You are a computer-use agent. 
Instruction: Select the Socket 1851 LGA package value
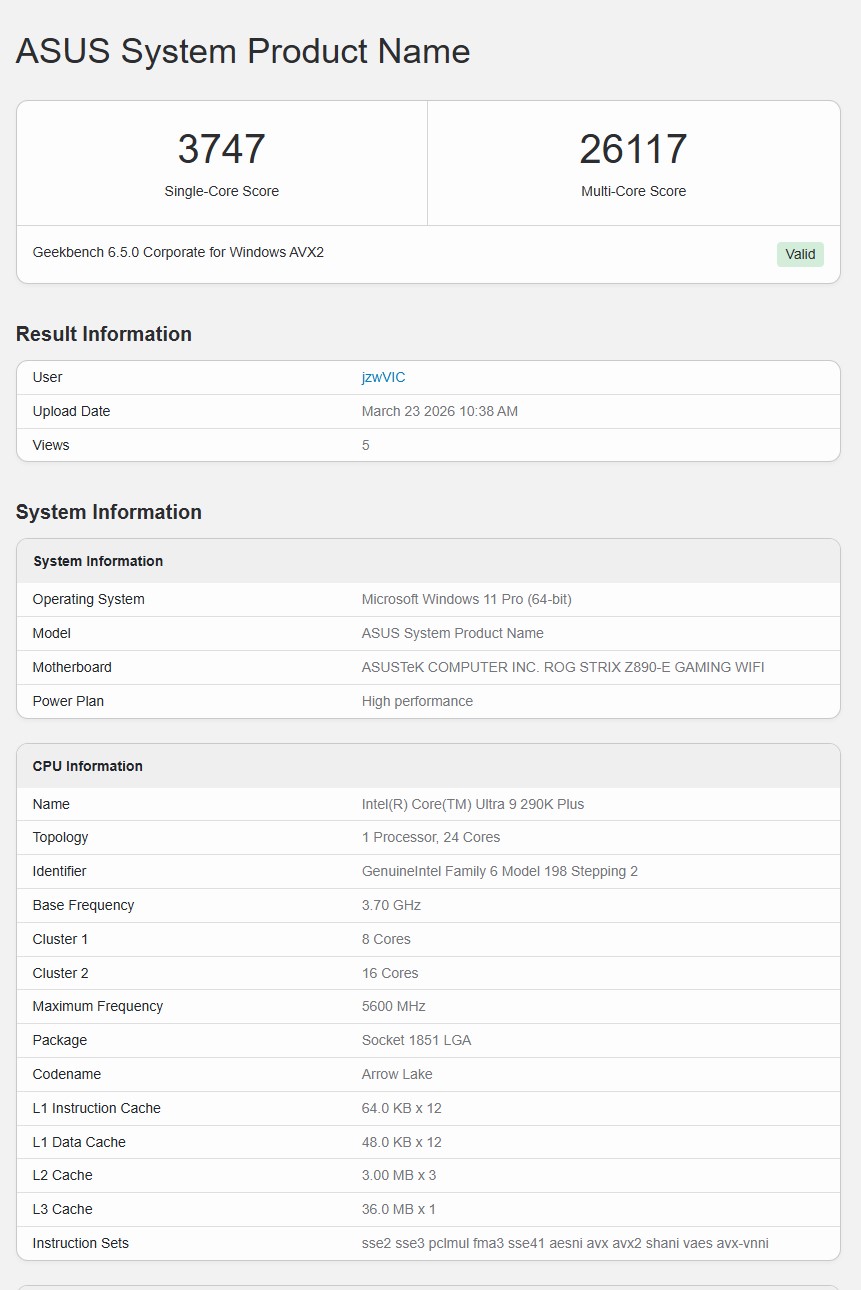coord(417,1040)
